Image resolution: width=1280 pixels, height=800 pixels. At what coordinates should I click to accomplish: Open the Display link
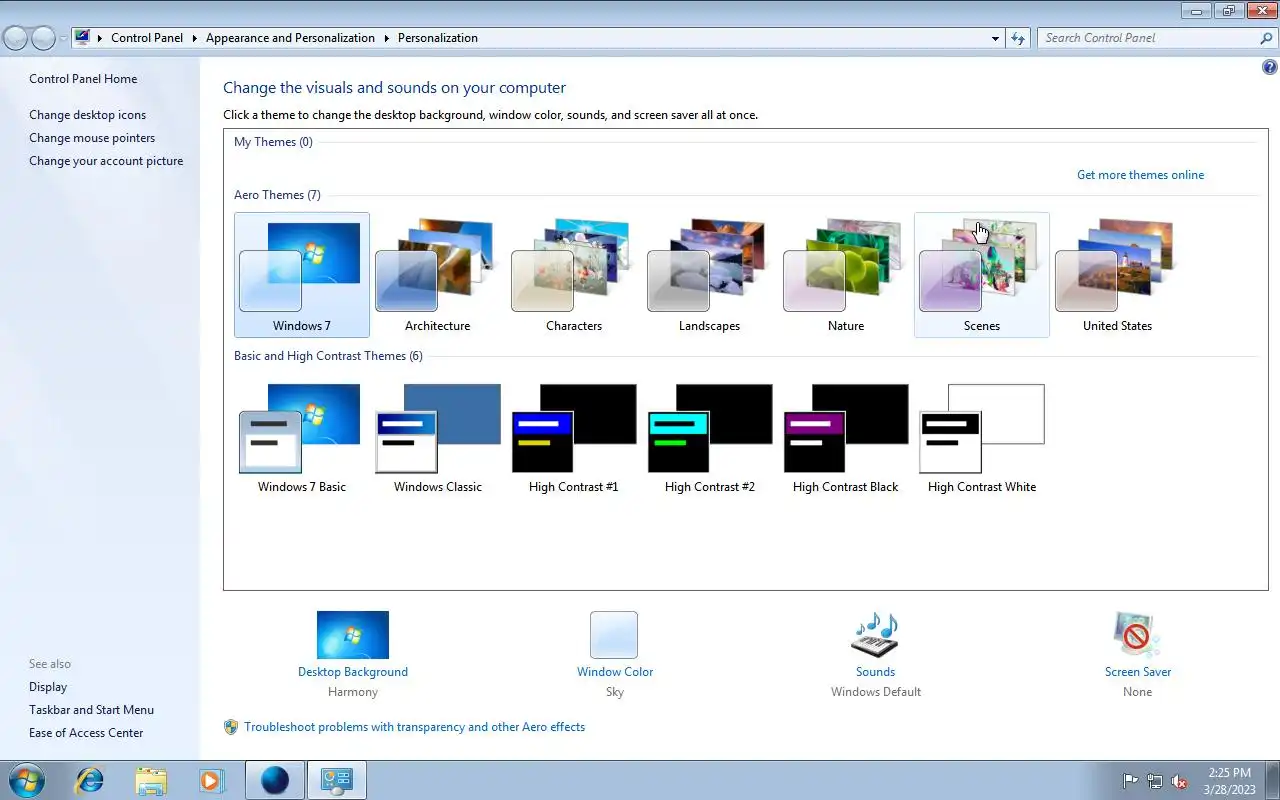pos(48,687)
